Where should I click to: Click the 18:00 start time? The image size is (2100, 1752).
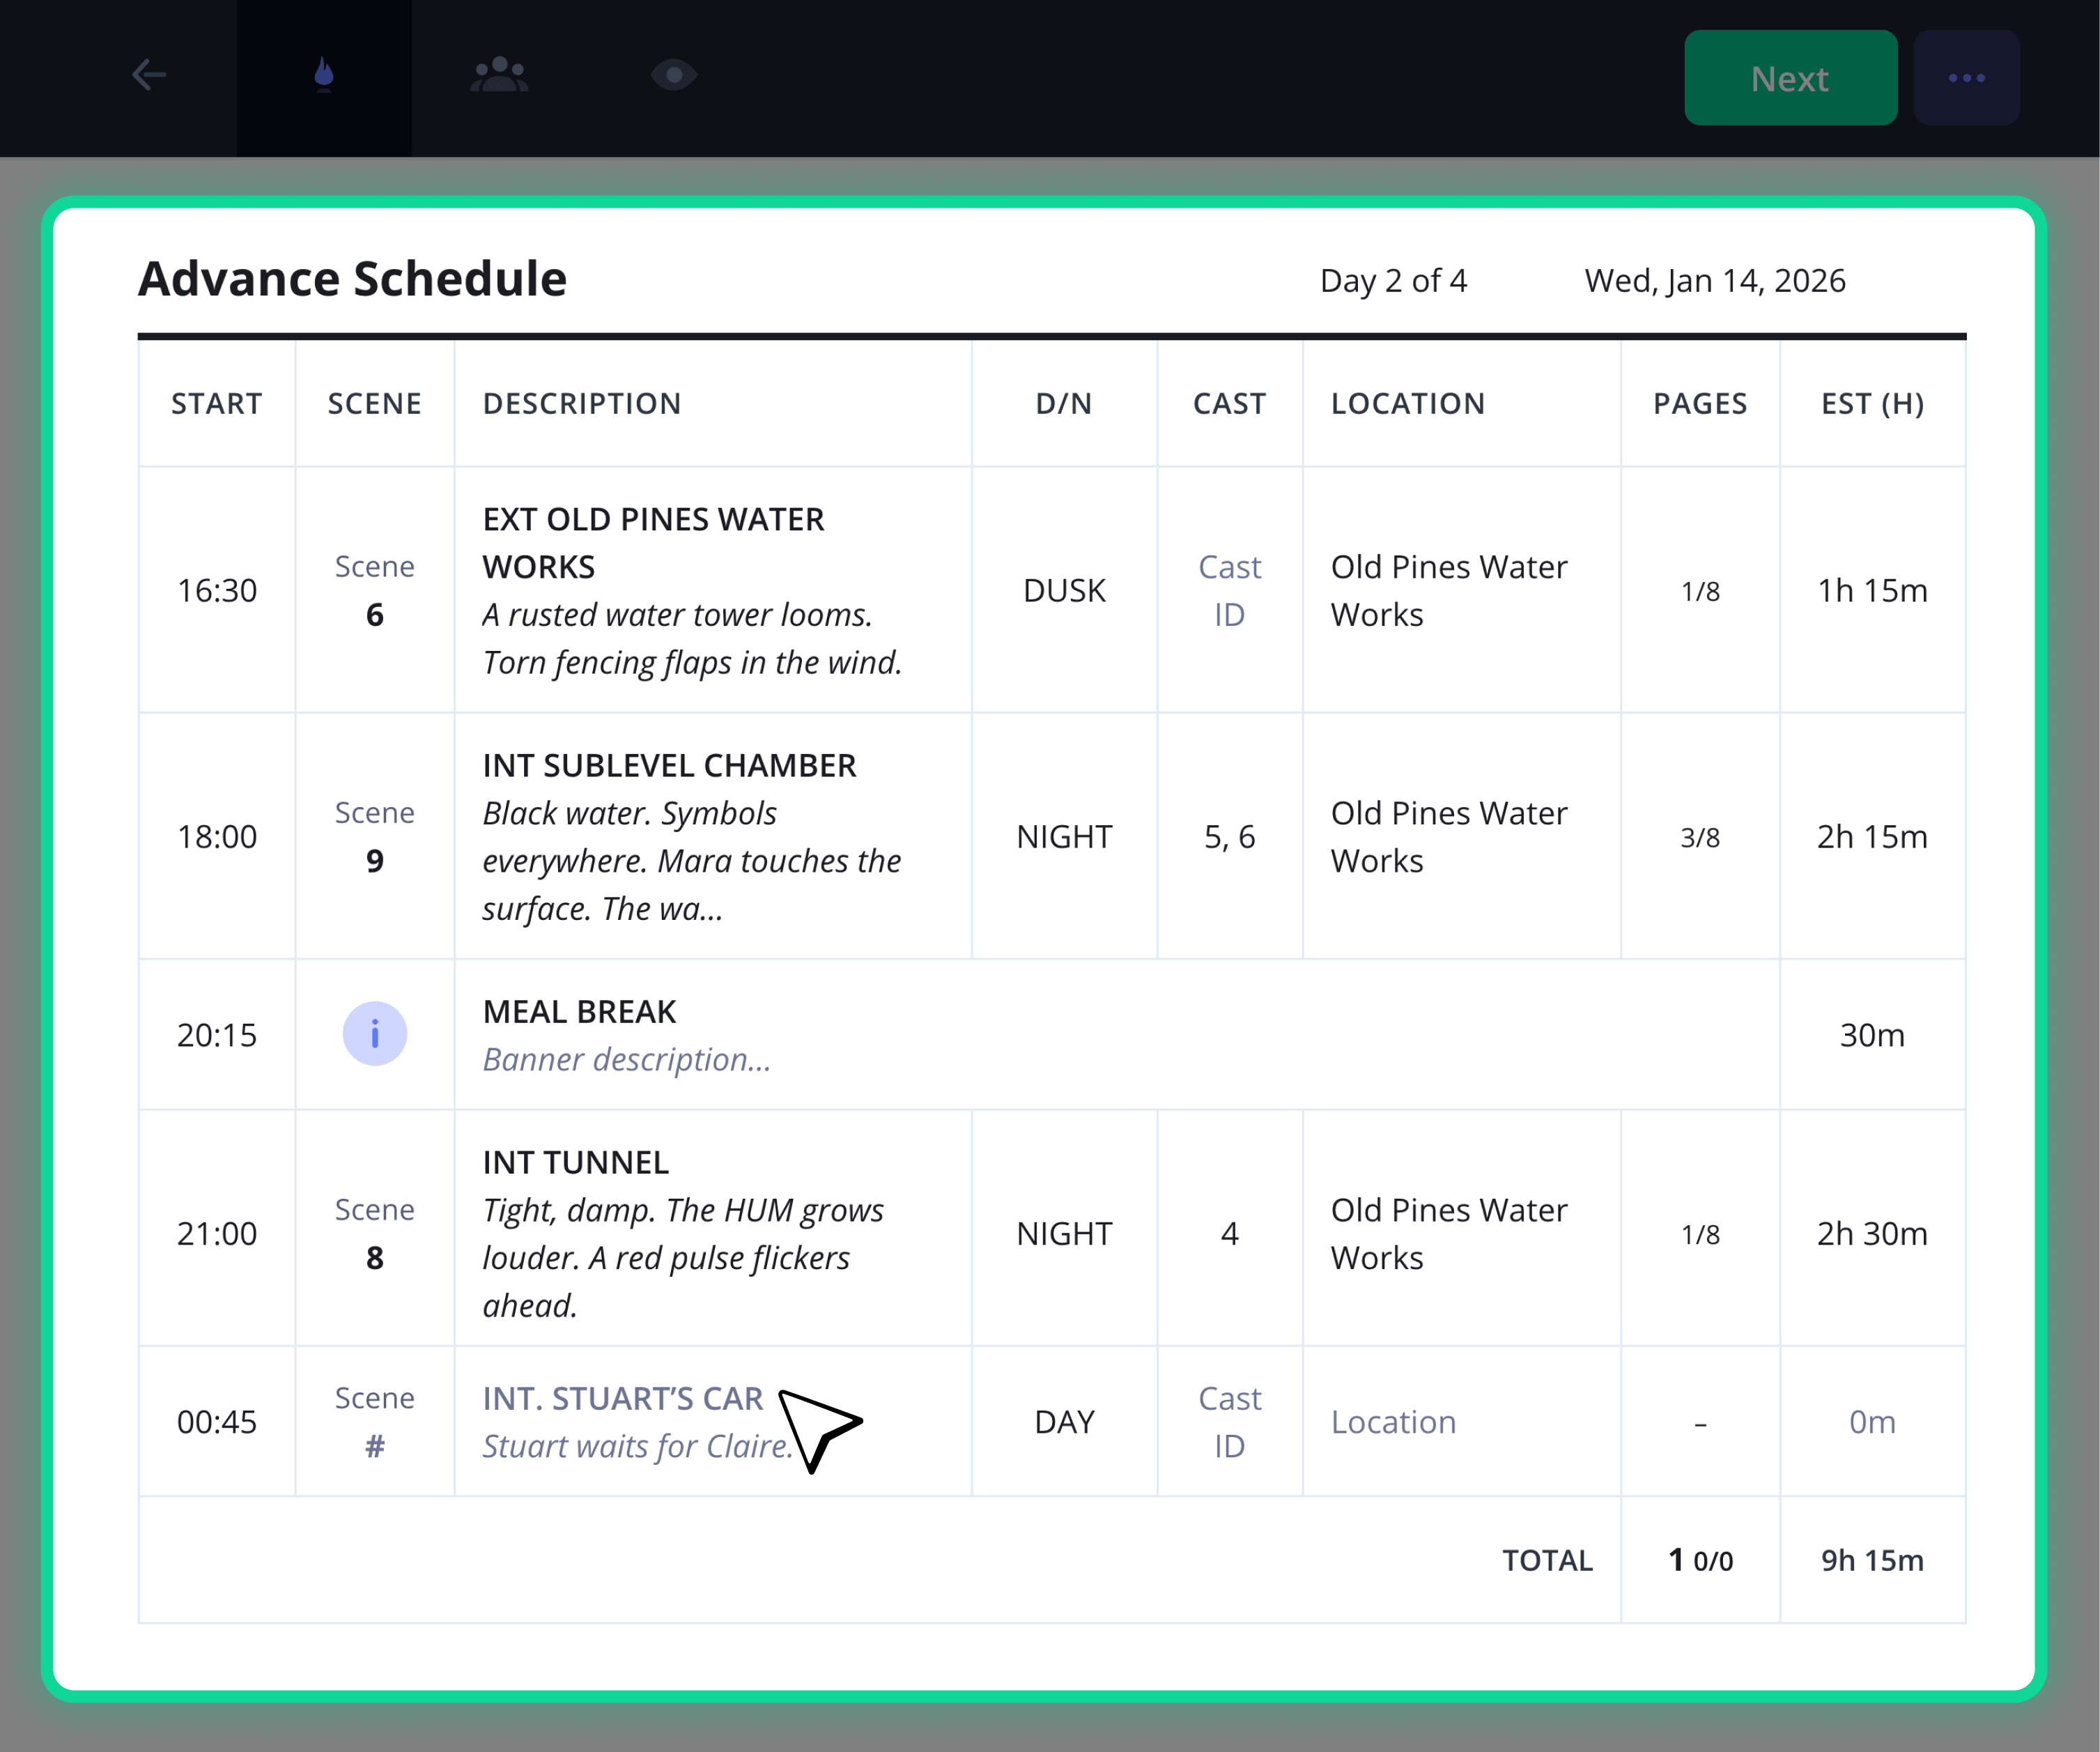coord(217,836)
